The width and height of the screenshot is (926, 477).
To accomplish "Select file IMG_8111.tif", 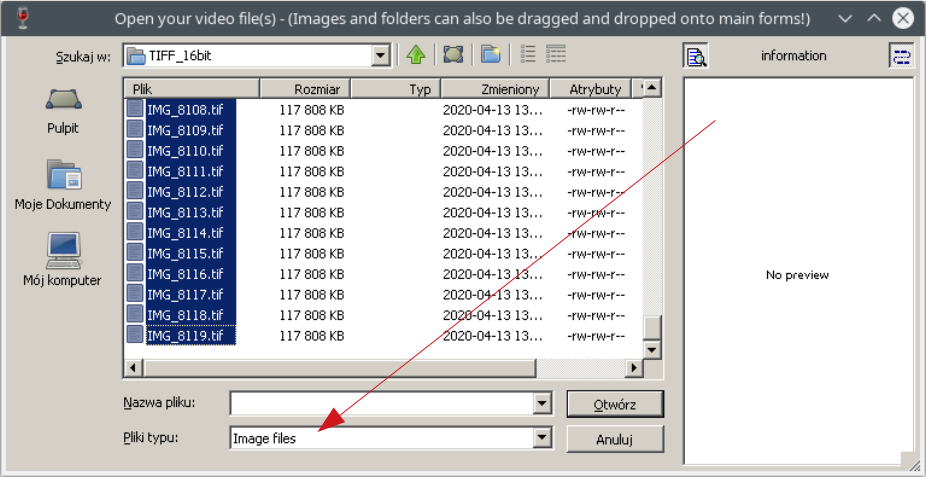I will click(185, 172).
